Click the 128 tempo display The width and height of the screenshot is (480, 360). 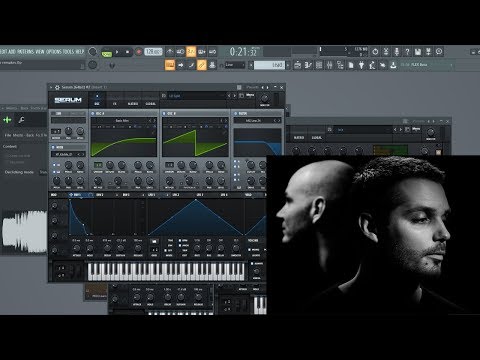(x=153, y=52)
